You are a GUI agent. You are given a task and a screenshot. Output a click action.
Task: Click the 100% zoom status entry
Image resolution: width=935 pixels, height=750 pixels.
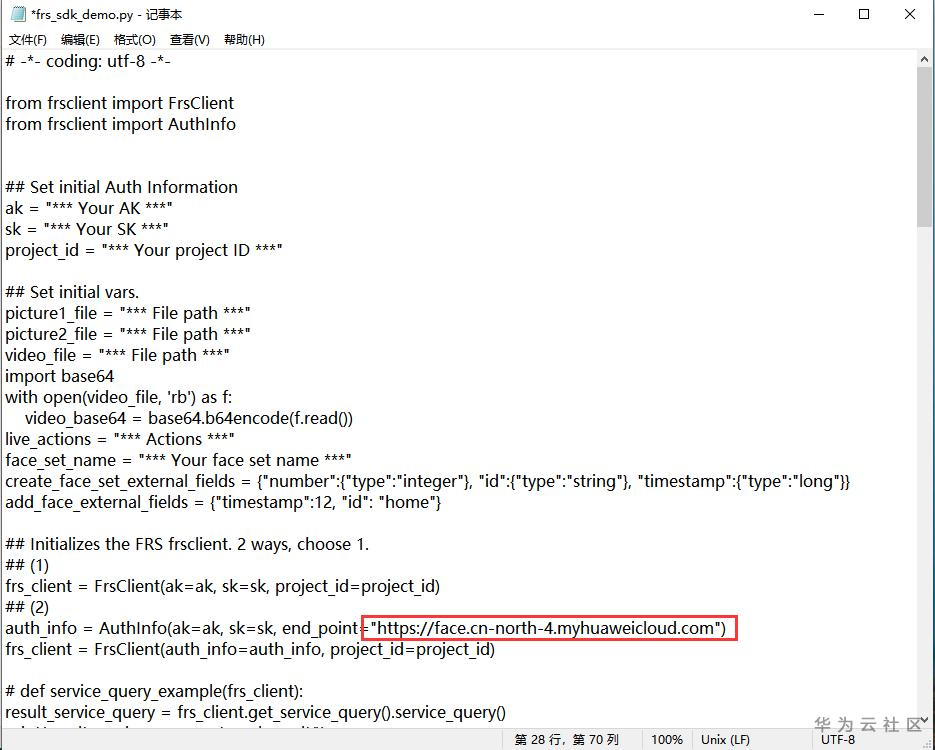(667, 740)
